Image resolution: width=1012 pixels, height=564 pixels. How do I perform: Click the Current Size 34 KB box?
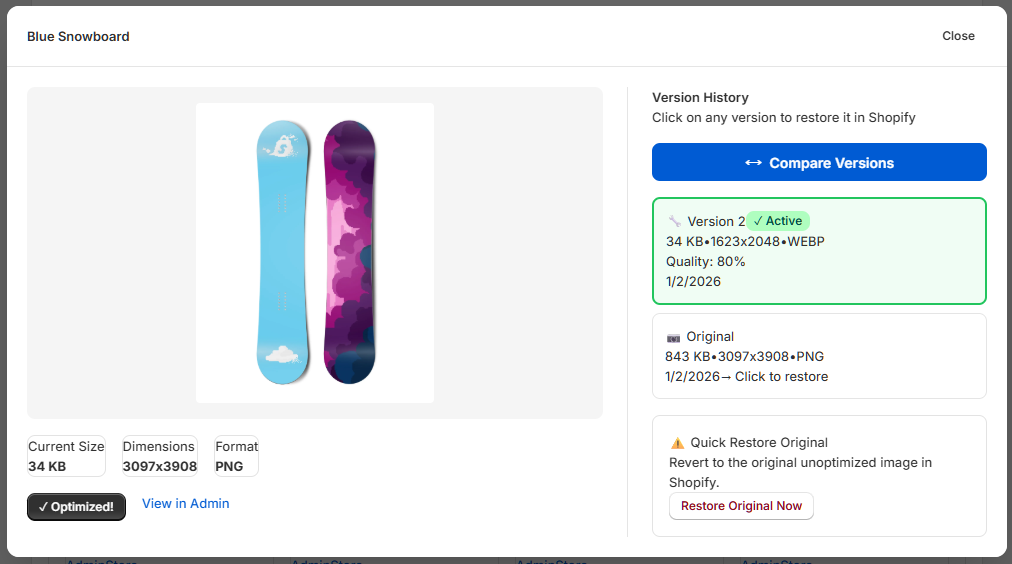pyautogui.click(x=66, y=456)
